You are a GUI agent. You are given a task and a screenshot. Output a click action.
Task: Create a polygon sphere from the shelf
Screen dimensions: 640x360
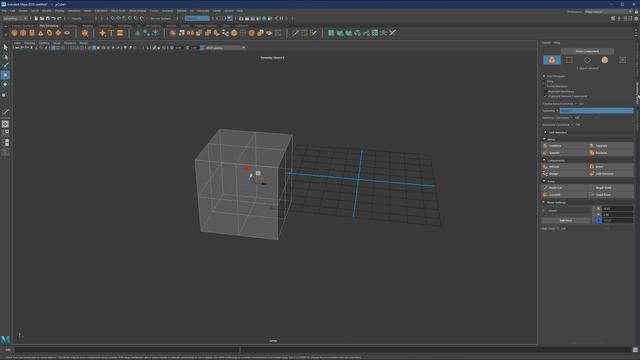15,33
